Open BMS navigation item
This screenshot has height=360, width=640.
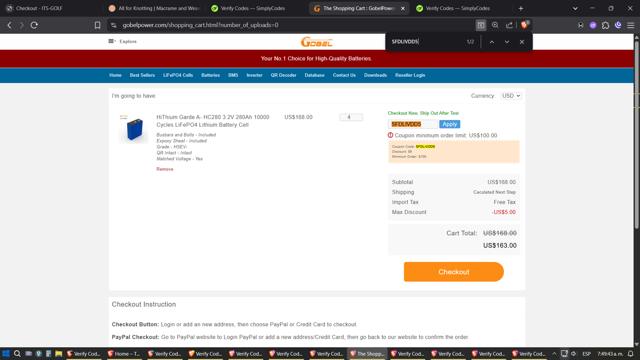(233, 75)
